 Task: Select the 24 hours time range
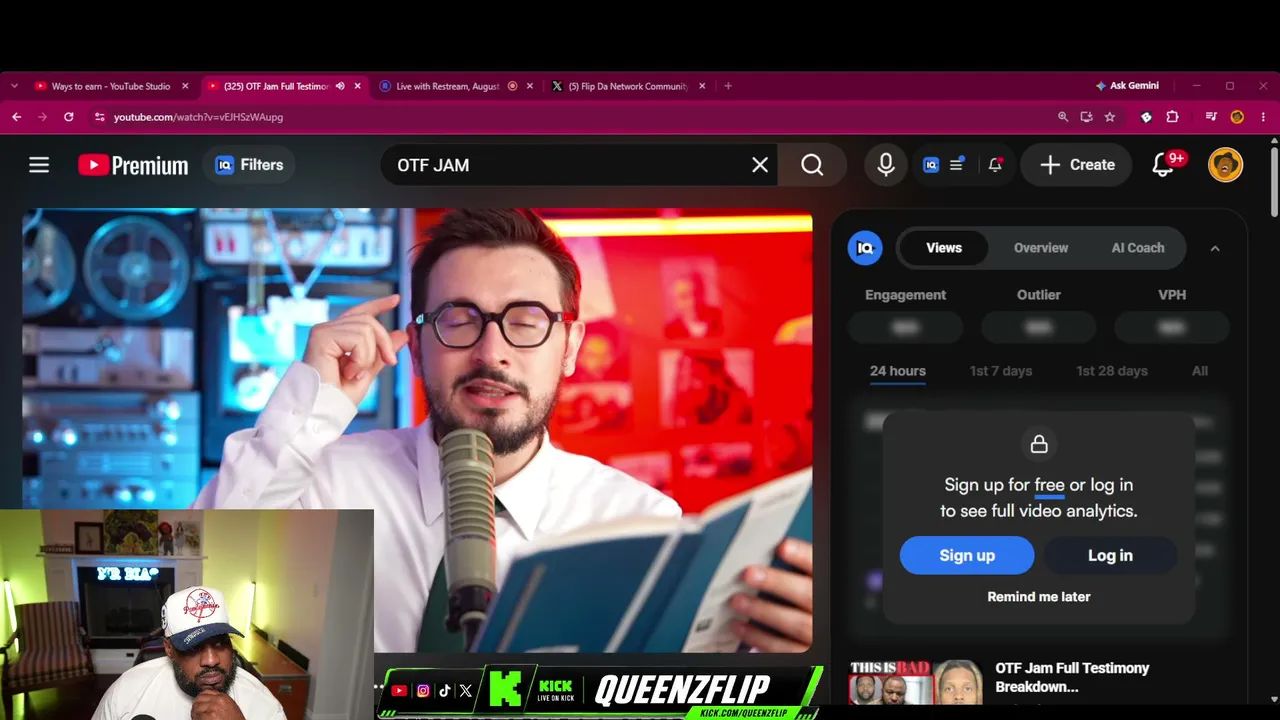(898, 371)
